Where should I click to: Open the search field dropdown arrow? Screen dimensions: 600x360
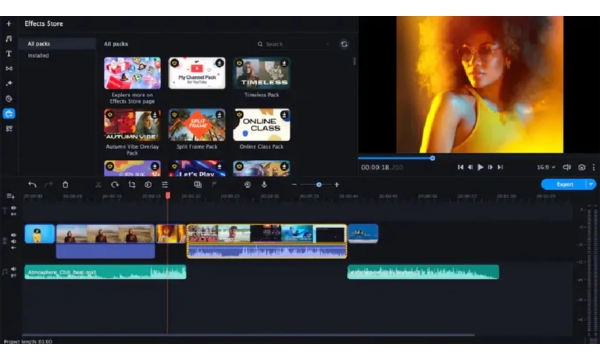pyautogui.click(x=328, y=44)
